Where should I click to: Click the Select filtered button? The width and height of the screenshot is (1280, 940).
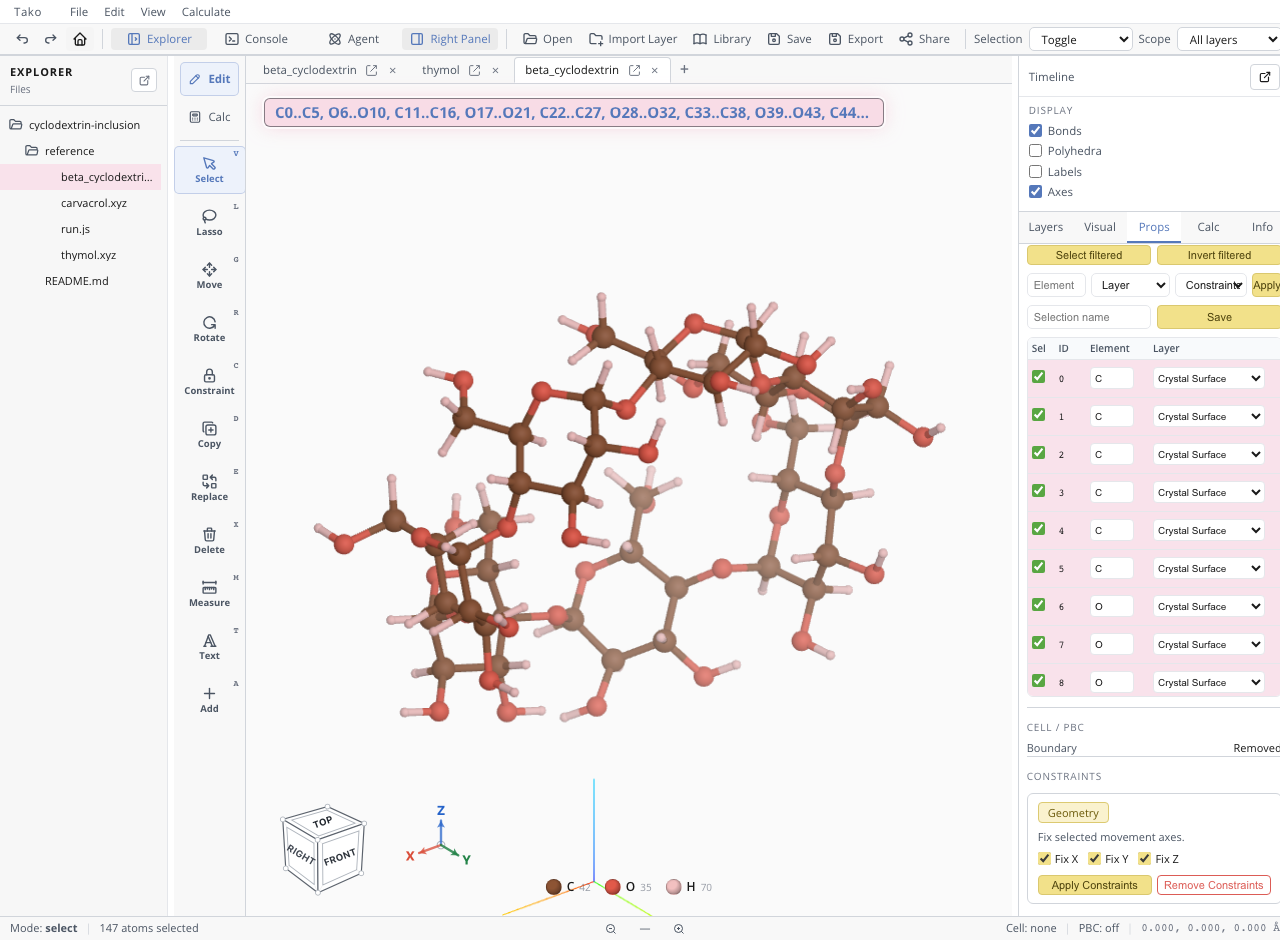[x=1089, y=255]
